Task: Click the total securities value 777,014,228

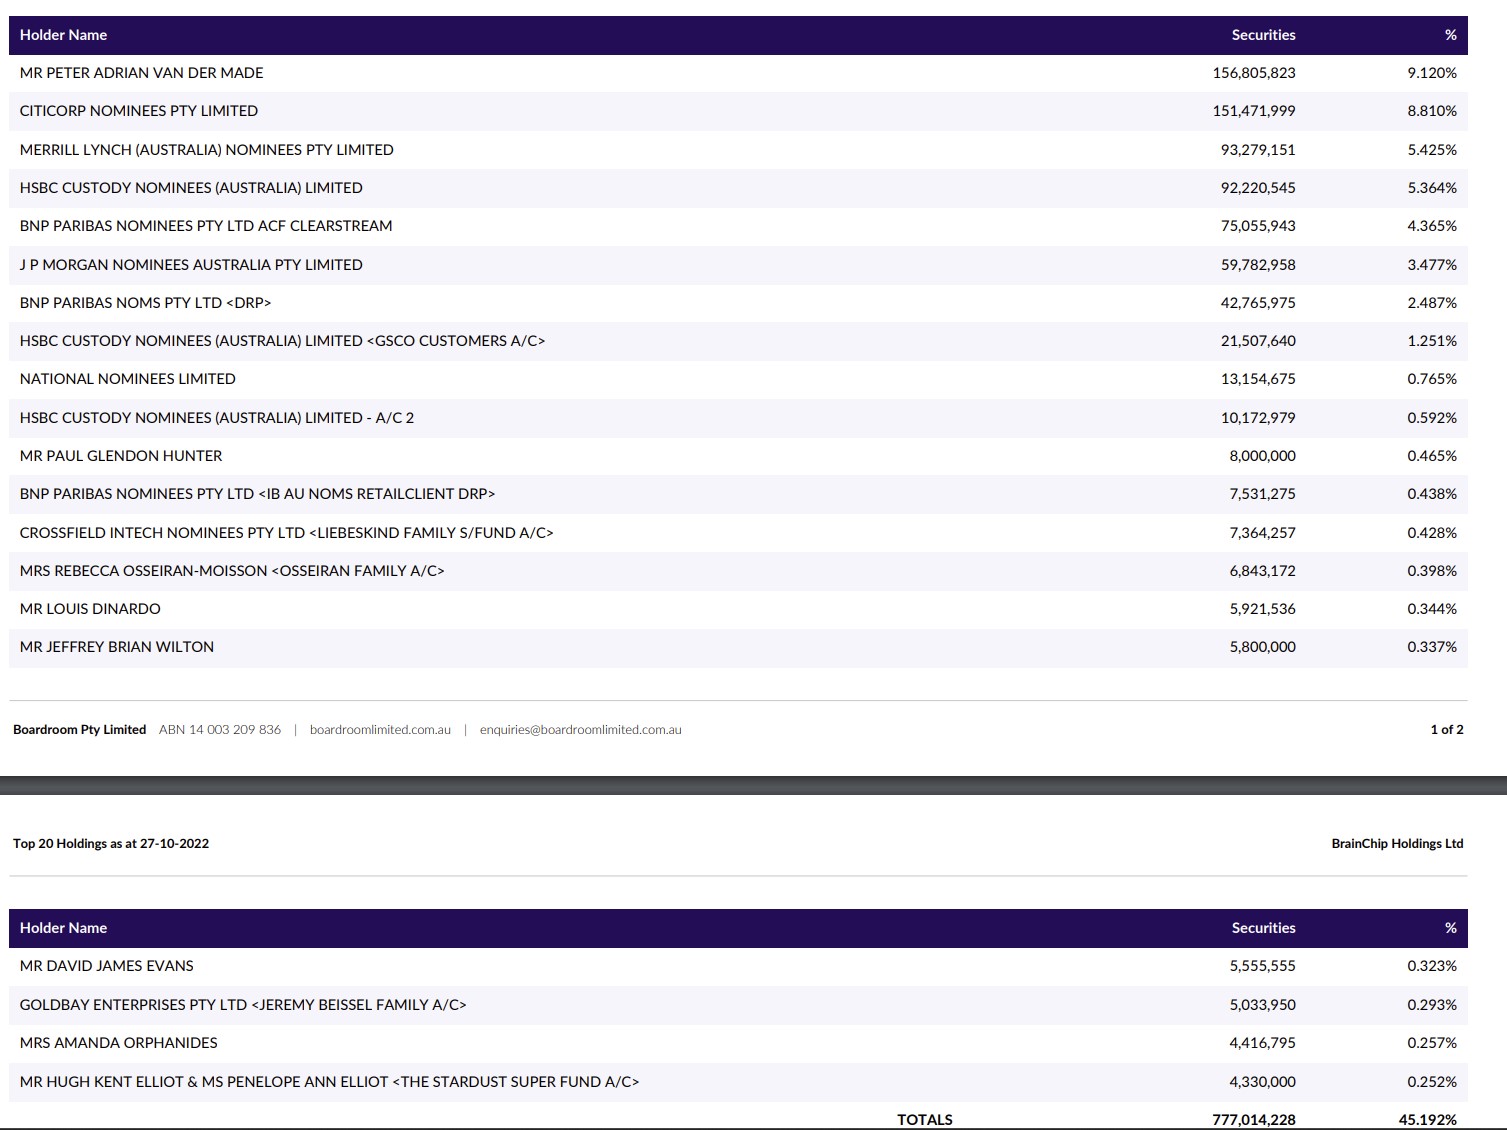Action: pos(1254,1120)
